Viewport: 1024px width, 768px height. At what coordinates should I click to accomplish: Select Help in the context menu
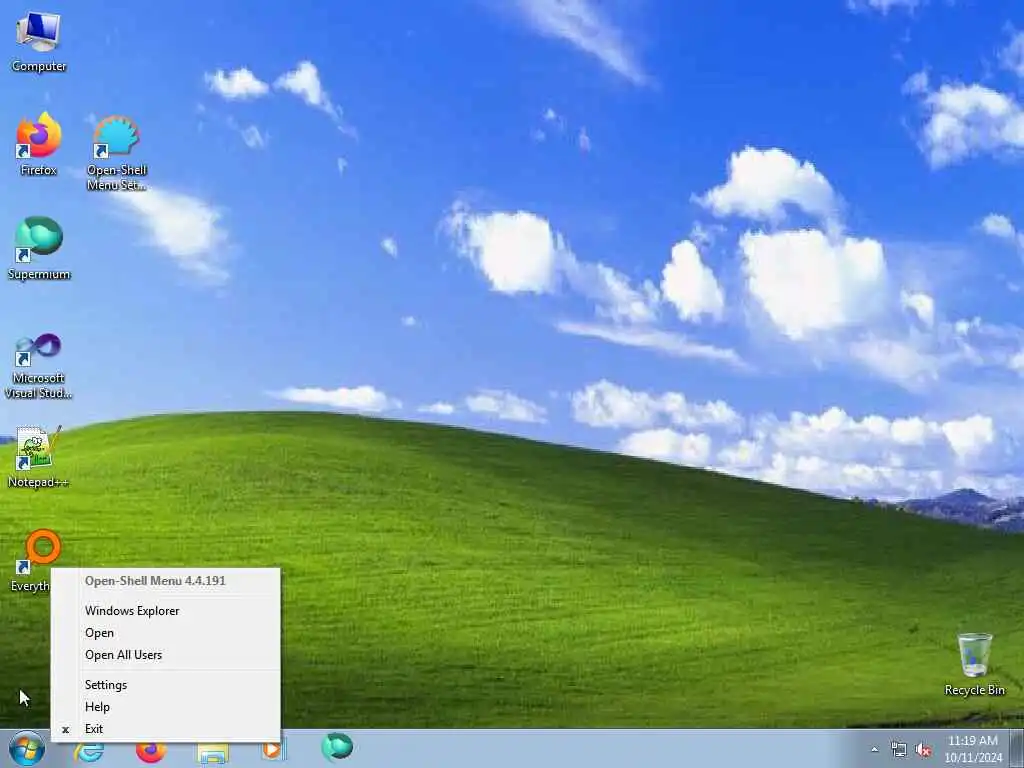tap(166, 707)
